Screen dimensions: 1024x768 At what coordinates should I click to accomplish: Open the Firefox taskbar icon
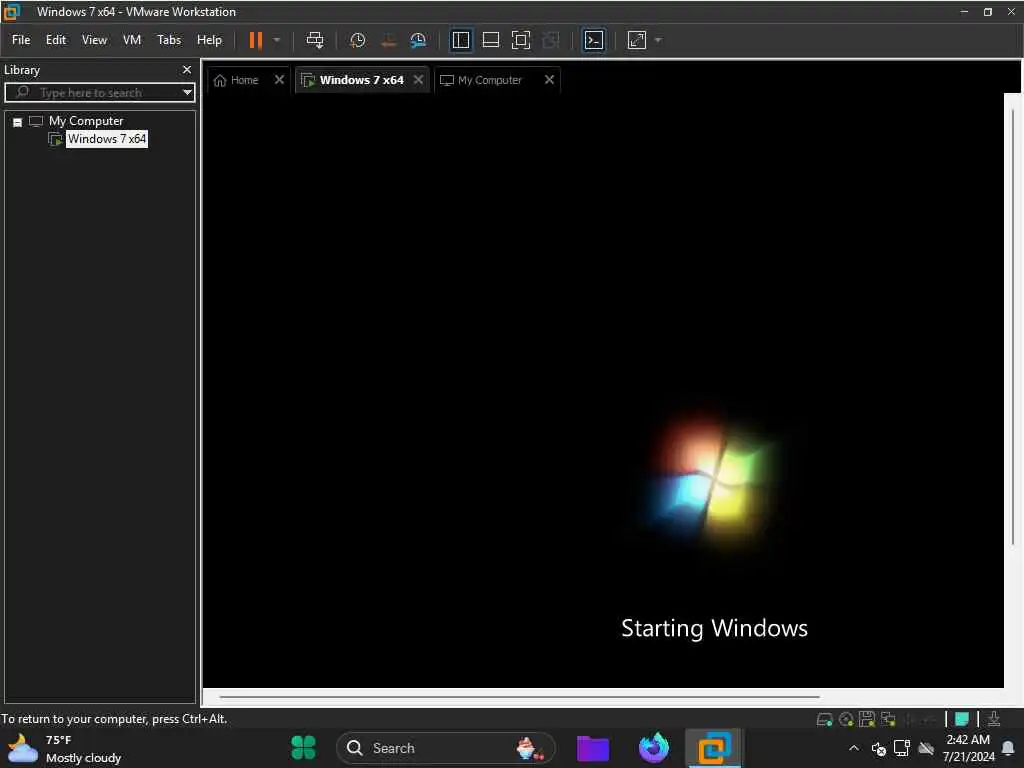pos(654,748)
